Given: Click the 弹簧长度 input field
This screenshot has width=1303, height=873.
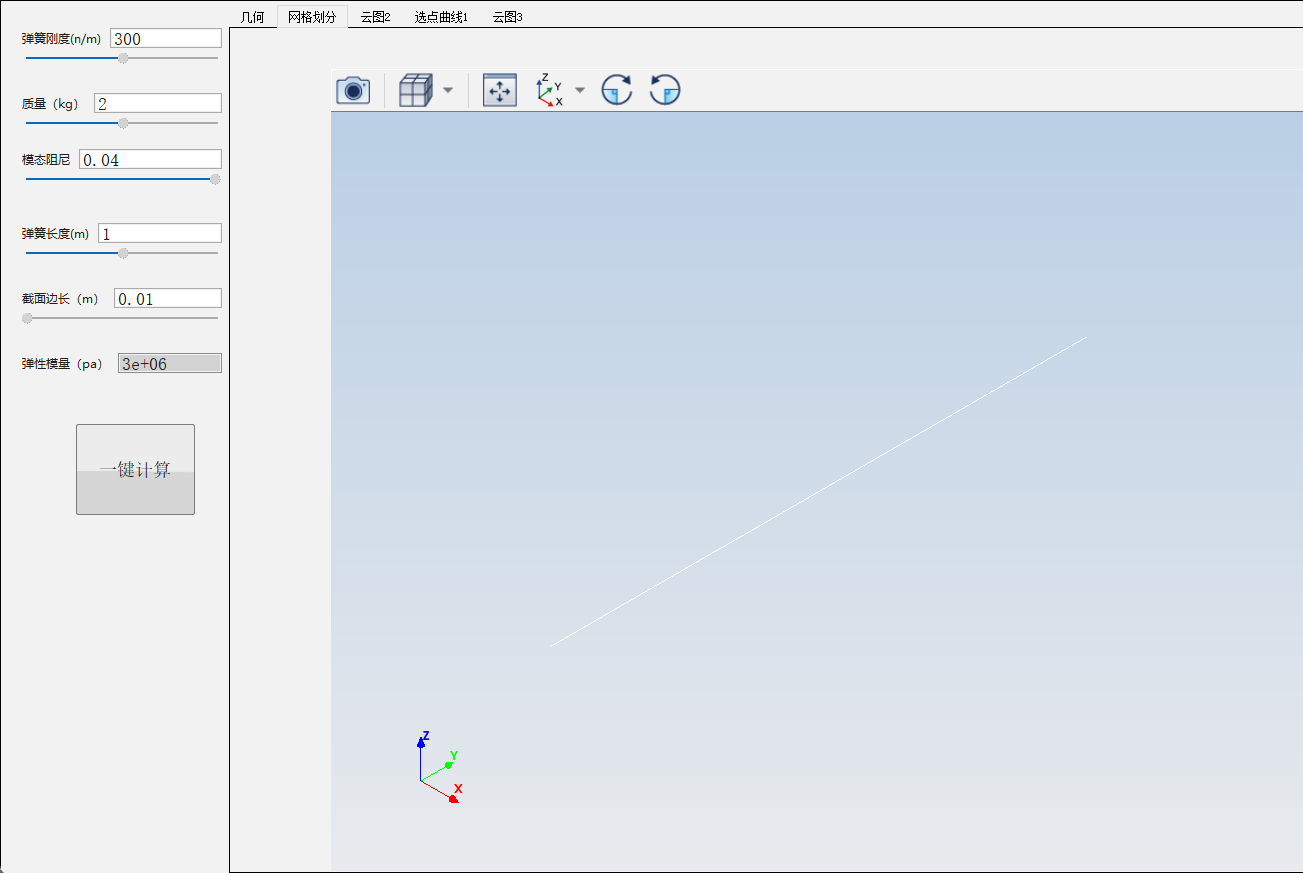Looking at the screenshot, I should coord(160,233).
